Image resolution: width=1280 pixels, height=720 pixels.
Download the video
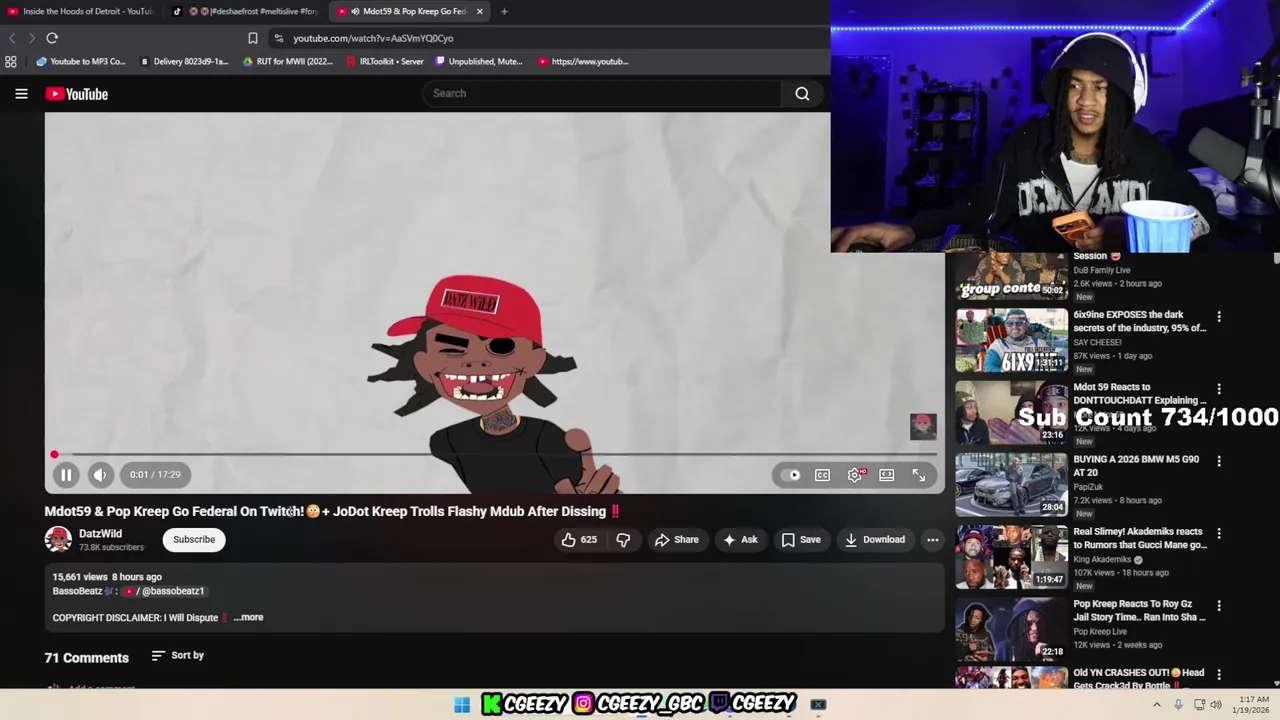click(875, 540)
